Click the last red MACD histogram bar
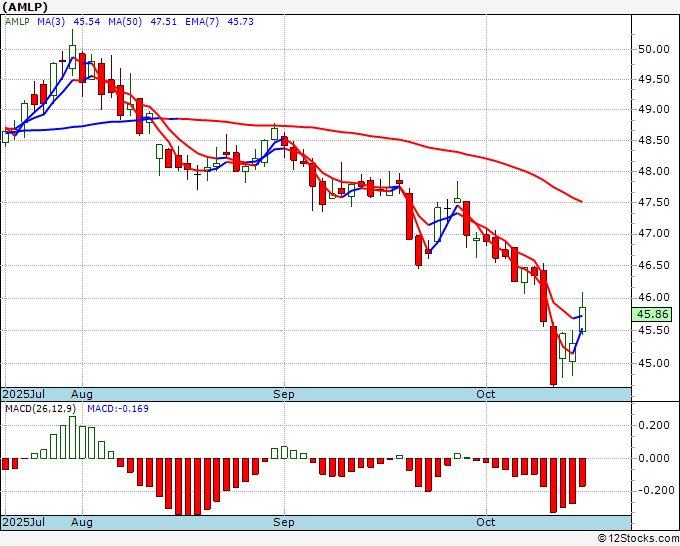The image size is (680, 546). coord(582,472)
